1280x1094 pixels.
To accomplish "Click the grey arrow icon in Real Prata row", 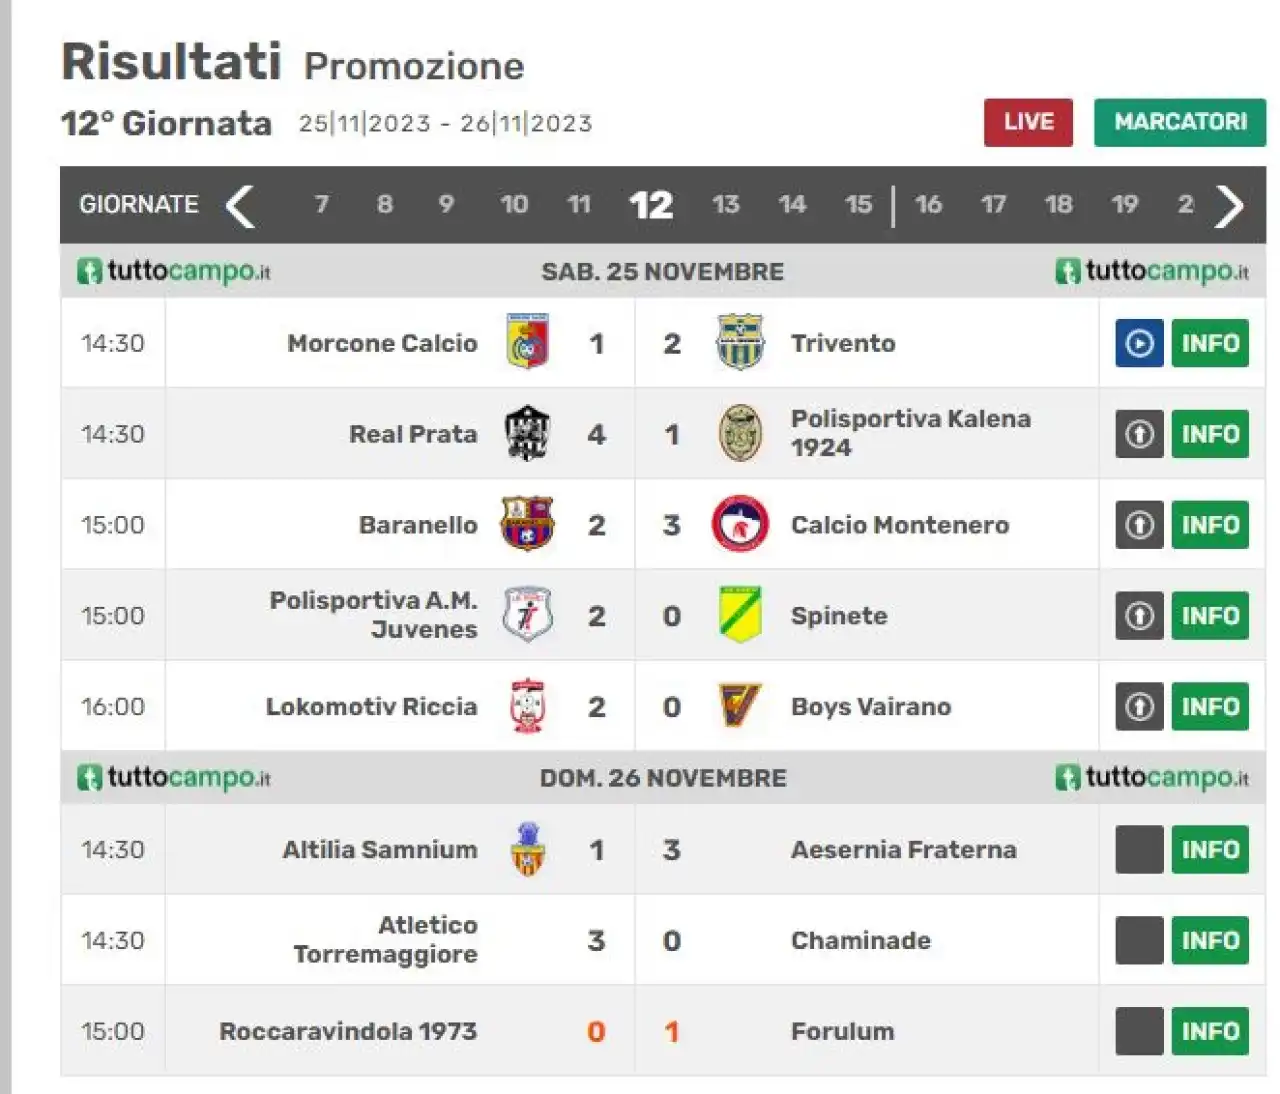I will [x=1139, y=434].
